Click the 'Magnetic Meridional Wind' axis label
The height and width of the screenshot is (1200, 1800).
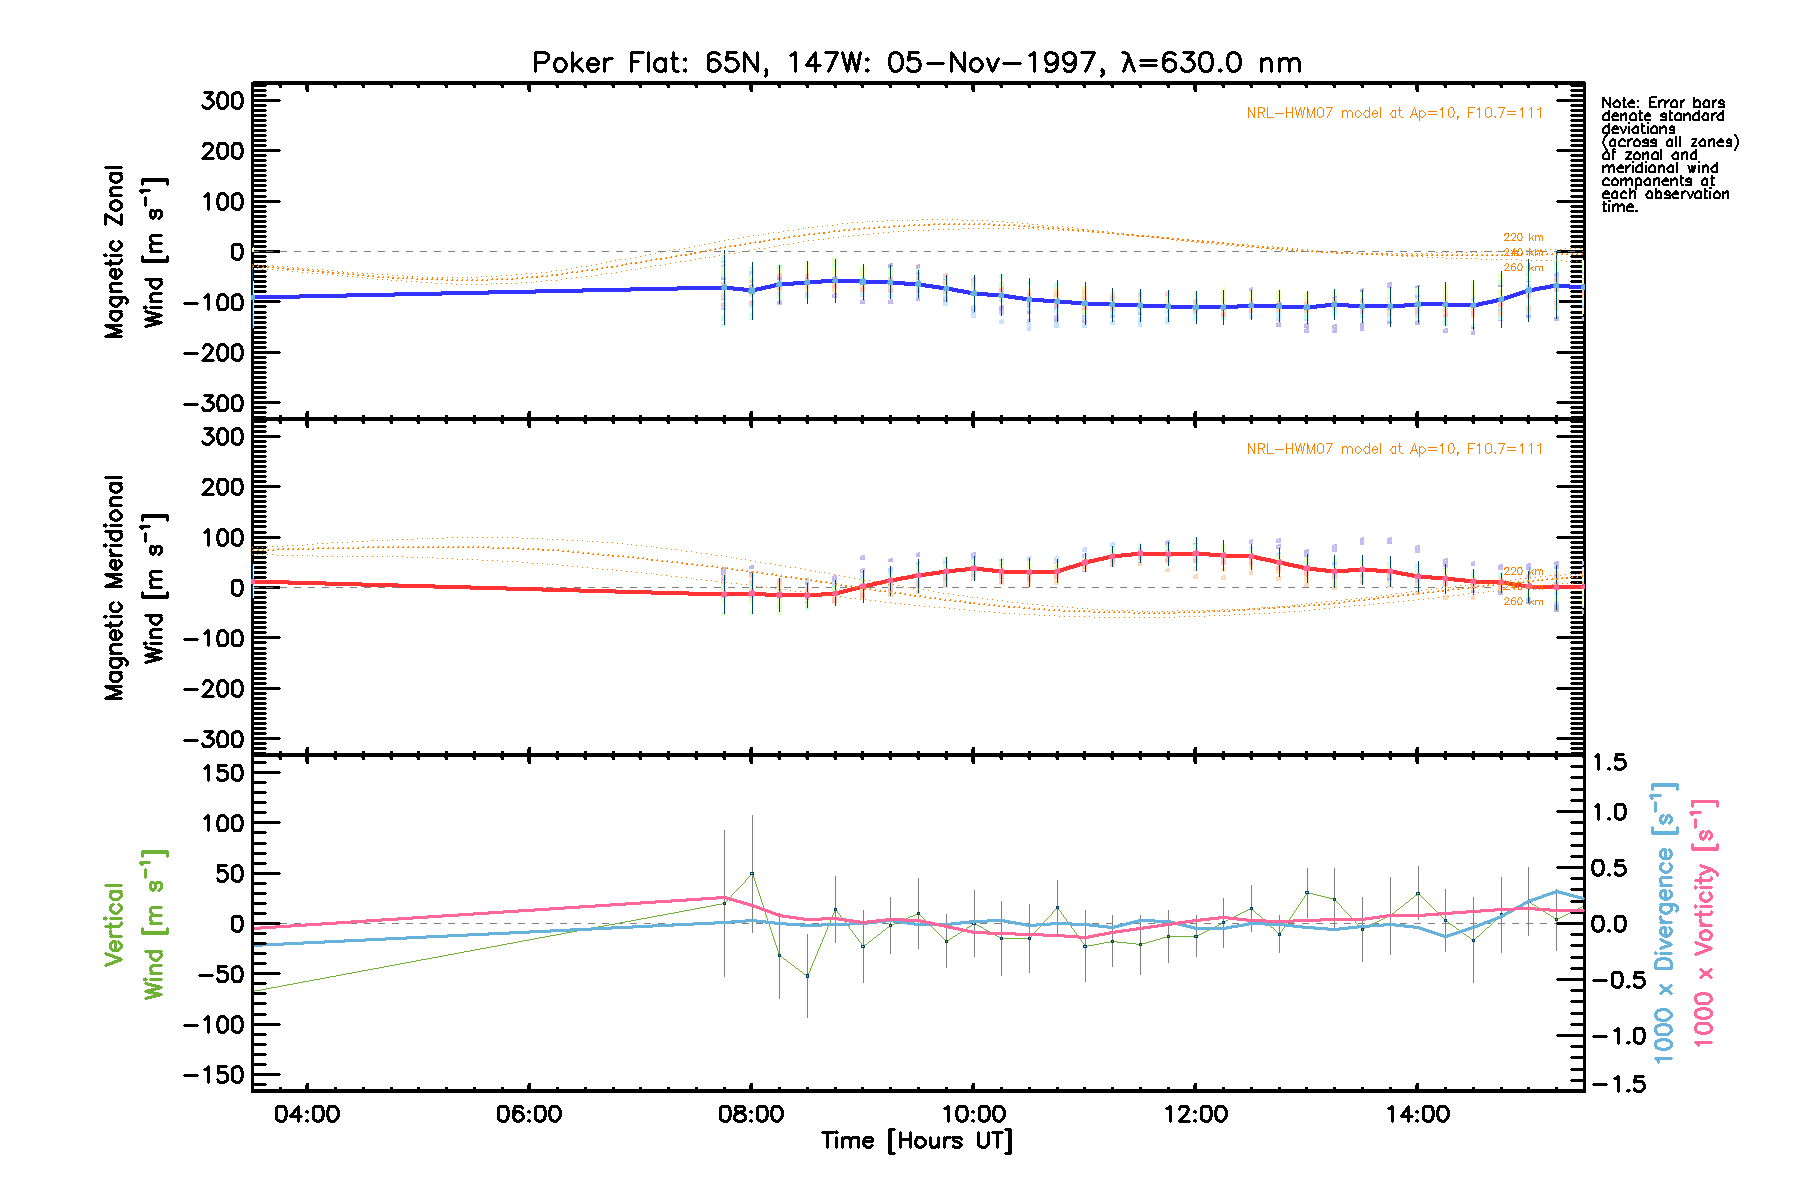(134, 587)
